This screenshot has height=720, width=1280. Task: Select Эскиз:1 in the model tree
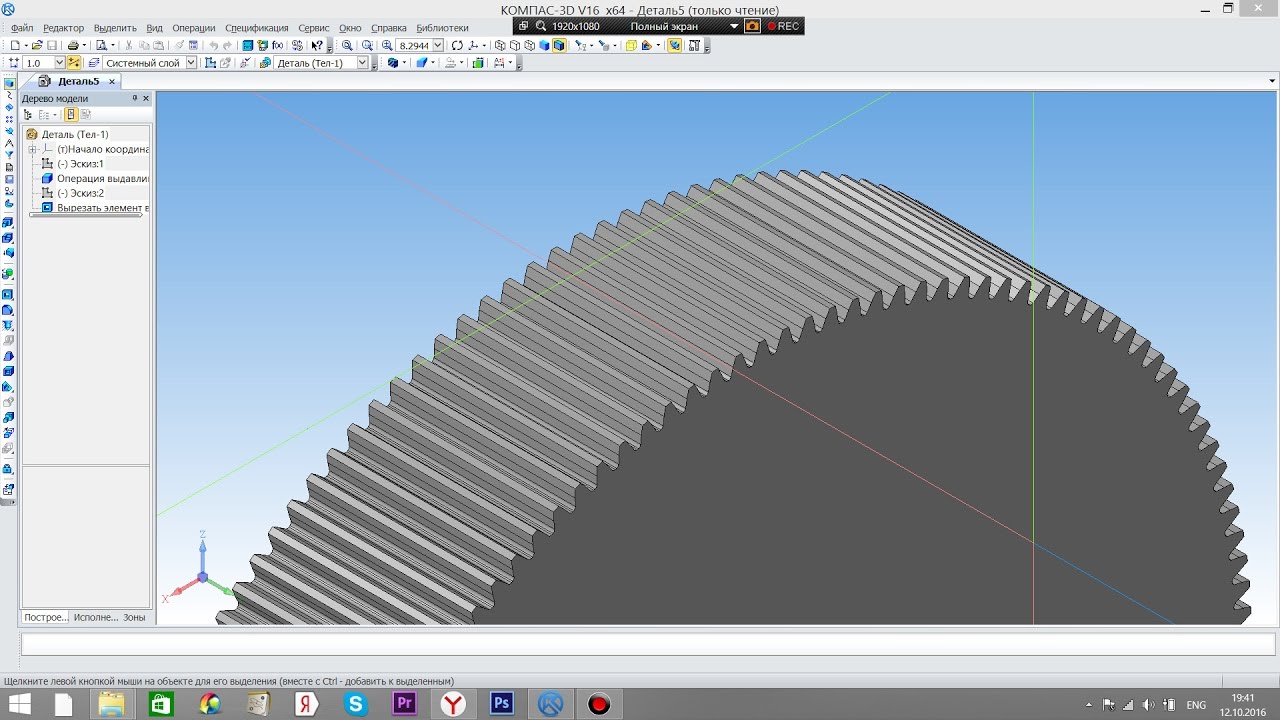click(x=80, y=163)
